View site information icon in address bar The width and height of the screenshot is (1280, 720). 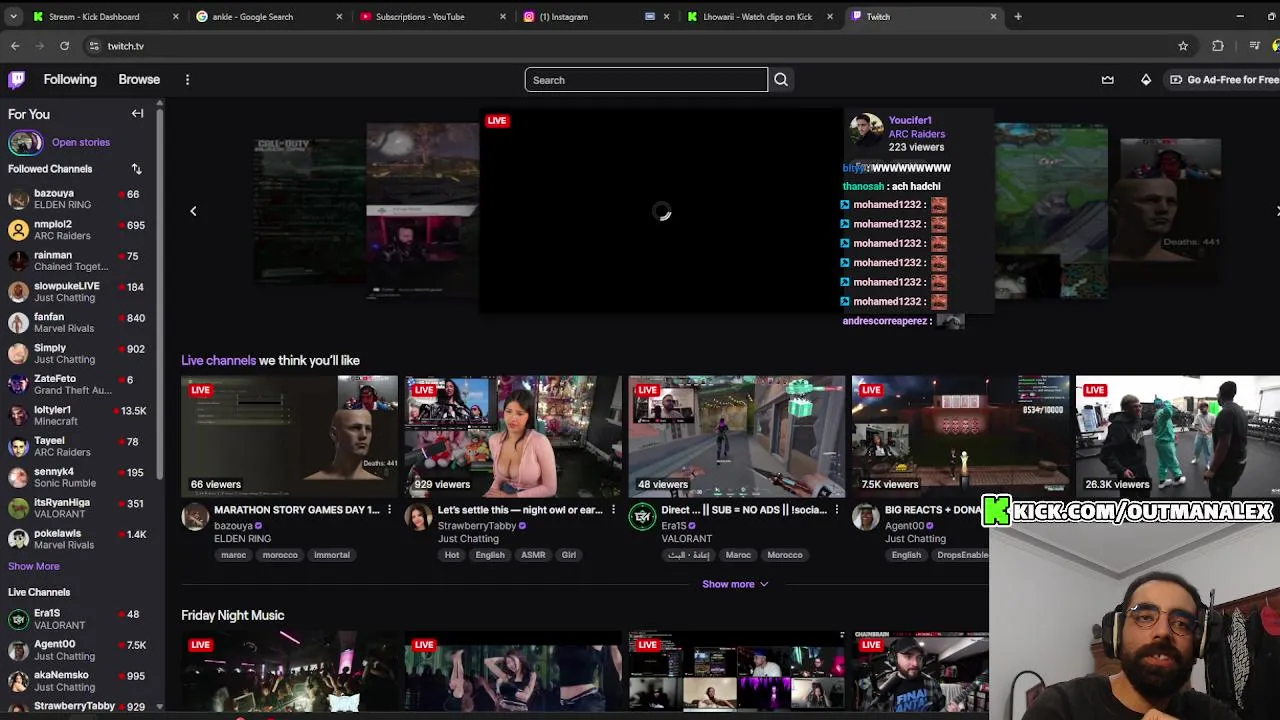coord(94,46)
